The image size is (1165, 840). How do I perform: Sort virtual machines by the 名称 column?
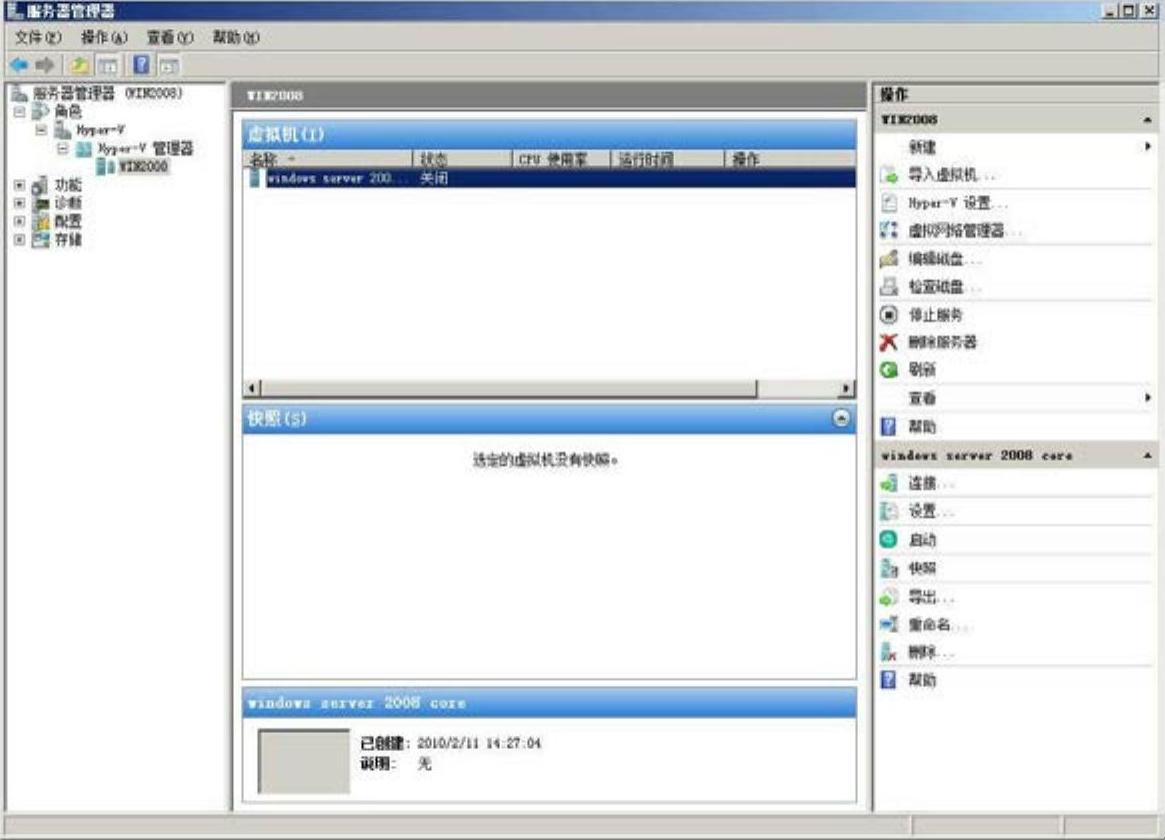(328, 159)
